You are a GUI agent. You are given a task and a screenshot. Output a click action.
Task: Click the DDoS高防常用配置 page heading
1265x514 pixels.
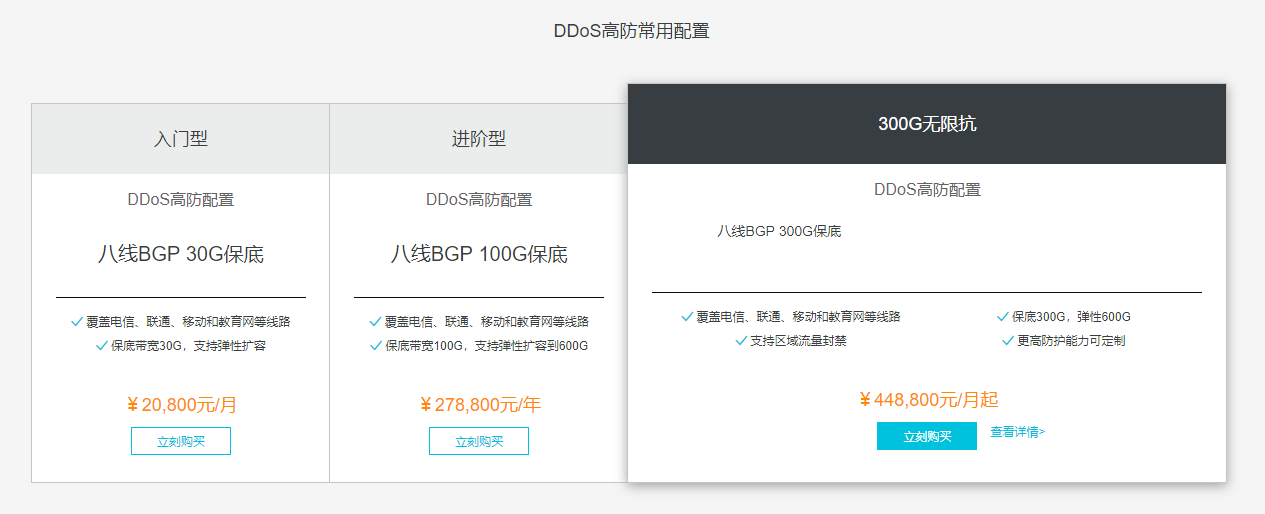(x=632, y=31)
